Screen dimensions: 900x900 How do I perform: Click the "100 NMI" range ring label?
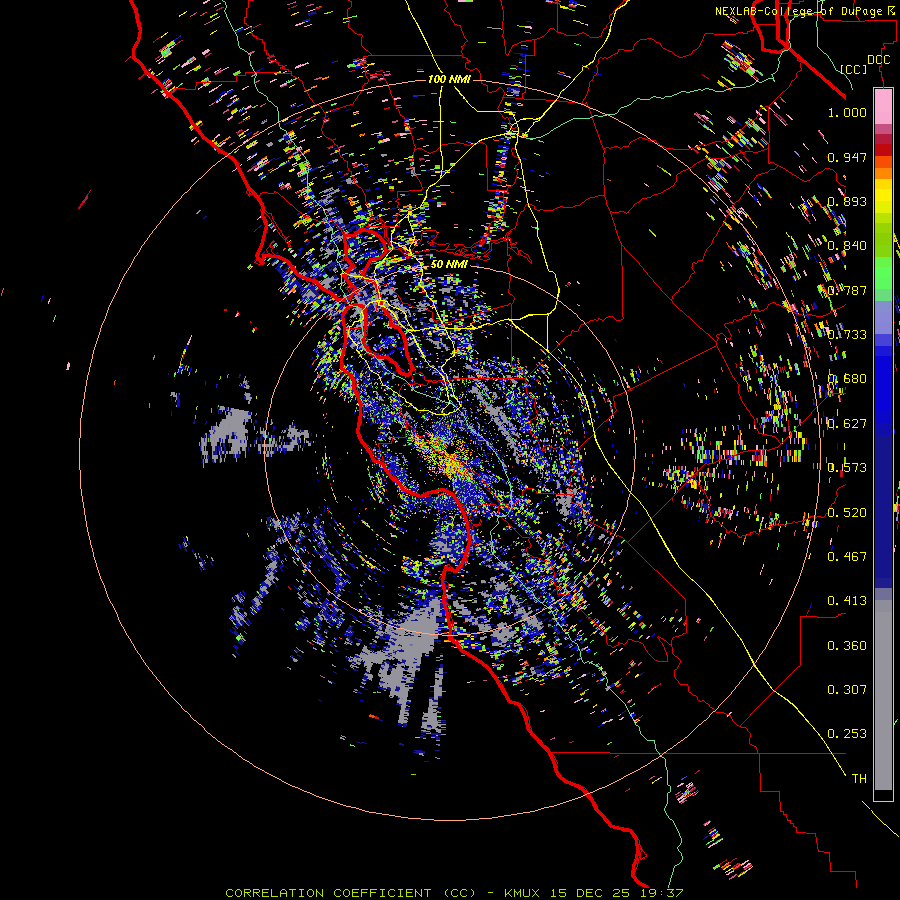449,79
